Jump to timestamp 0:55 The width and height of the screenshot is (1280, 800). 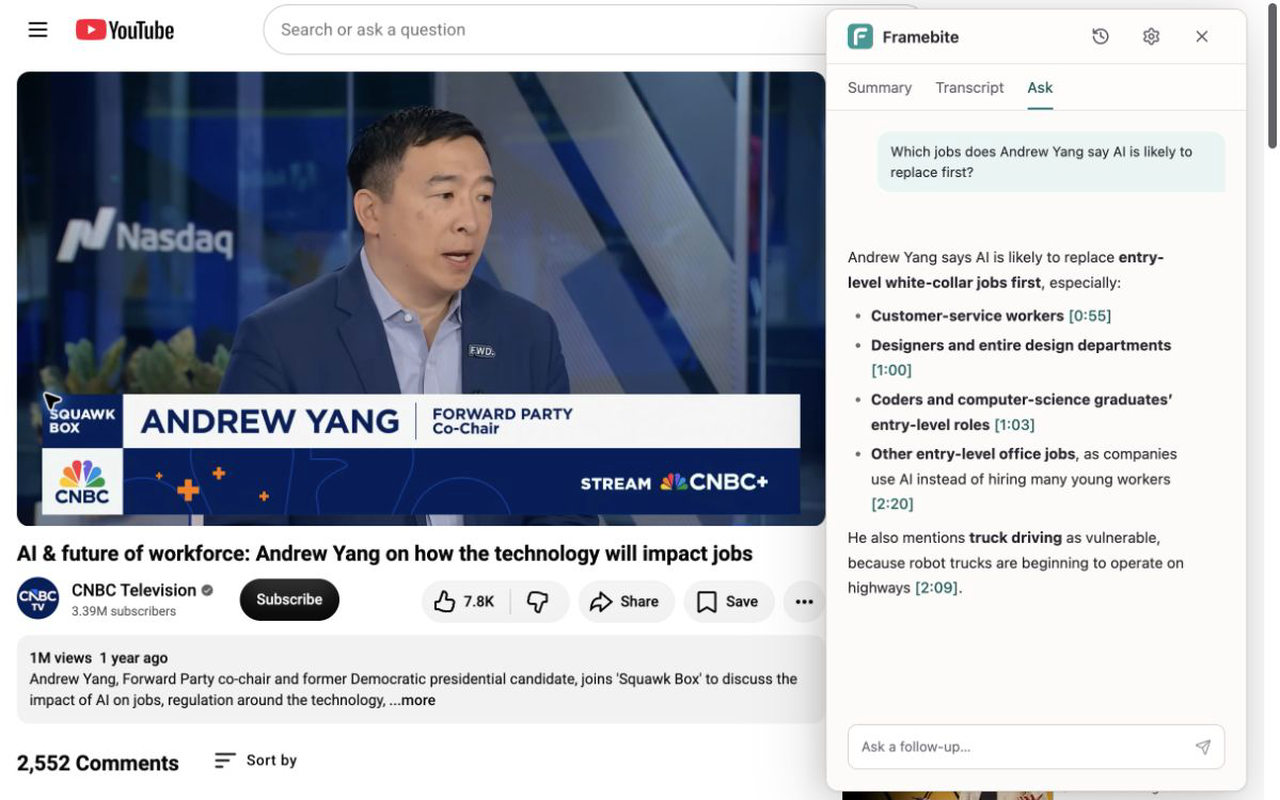(1090, 316)
